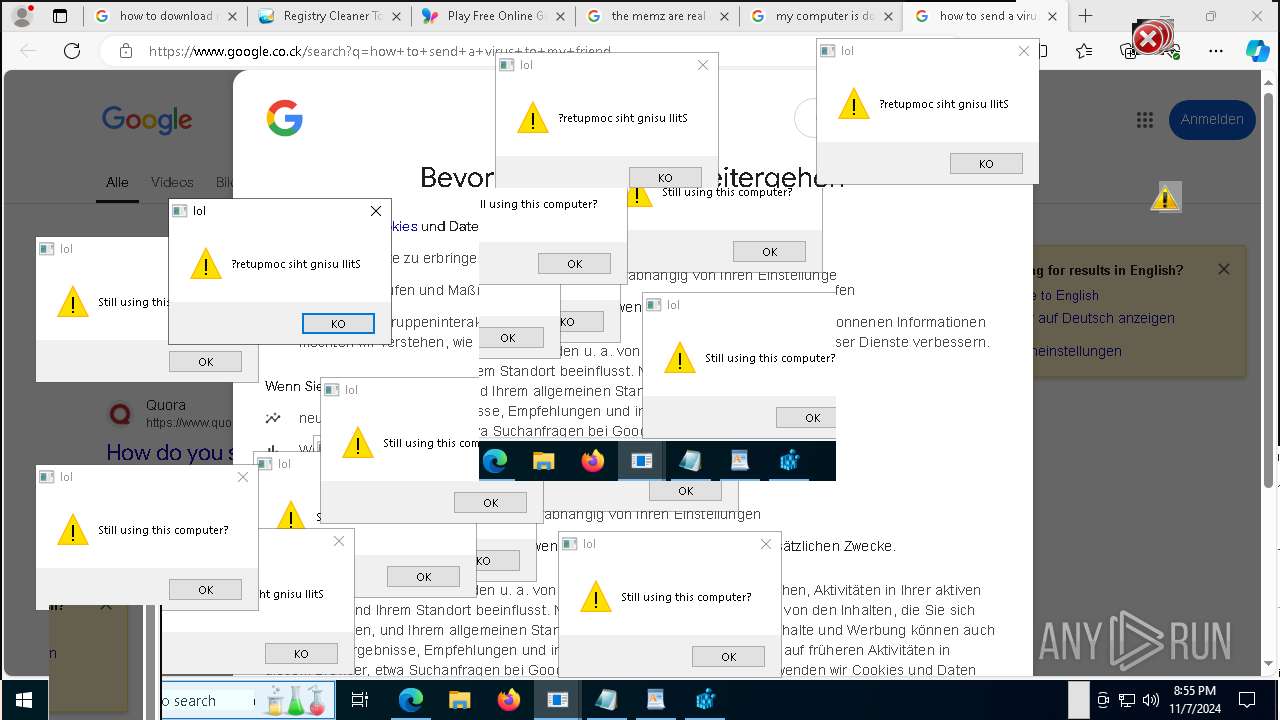Open the Windows Start button
The width and height of the screenshot is (1280, 720).
[x=23, y=700]
